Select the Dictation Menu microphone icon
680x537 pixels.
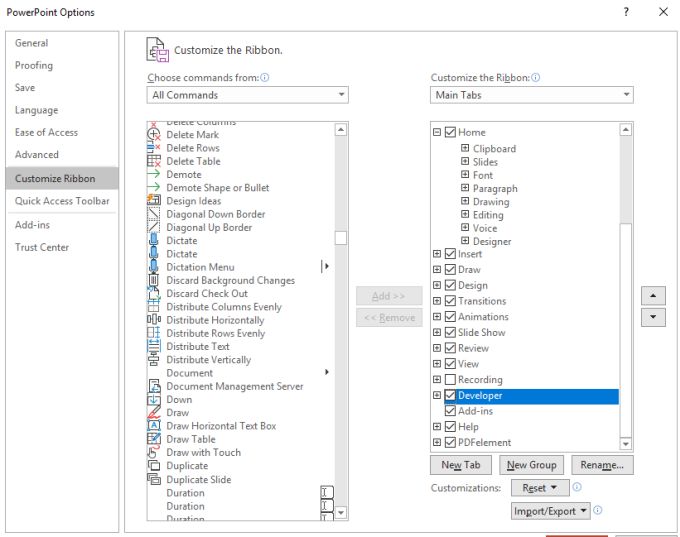pos(154,267)
